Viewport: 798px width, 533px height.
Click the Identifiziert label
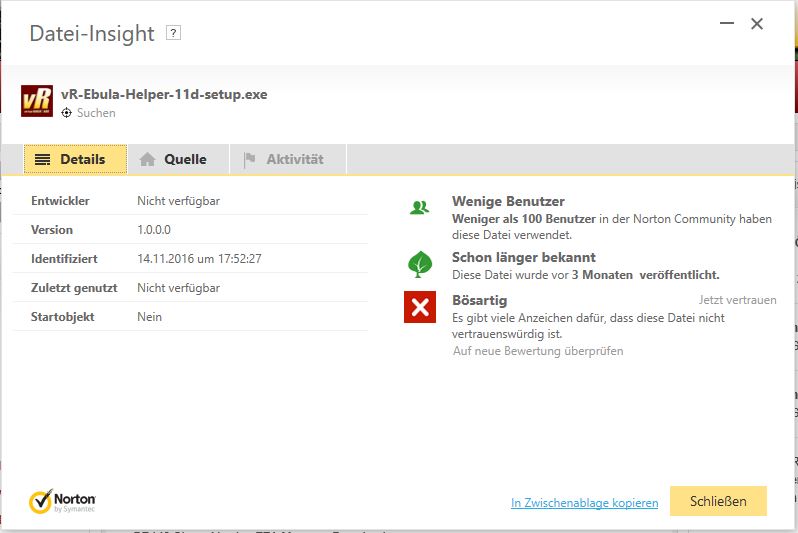64,259
